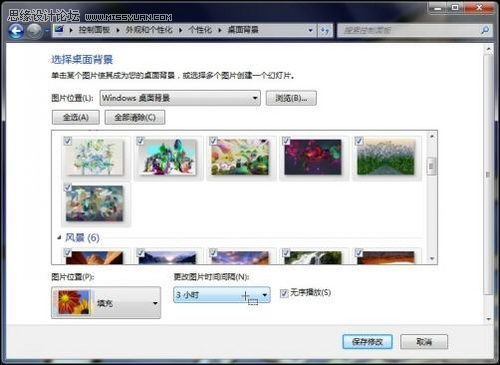Click the Back navigation arrow
500x365 pixels.
click(16, 31)
